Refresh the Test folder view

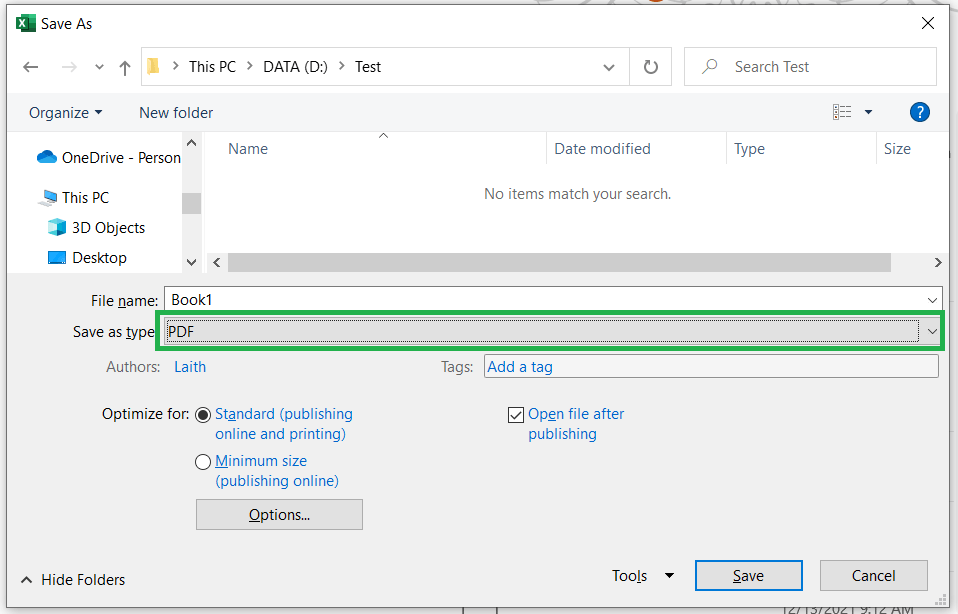coord(651,68)
